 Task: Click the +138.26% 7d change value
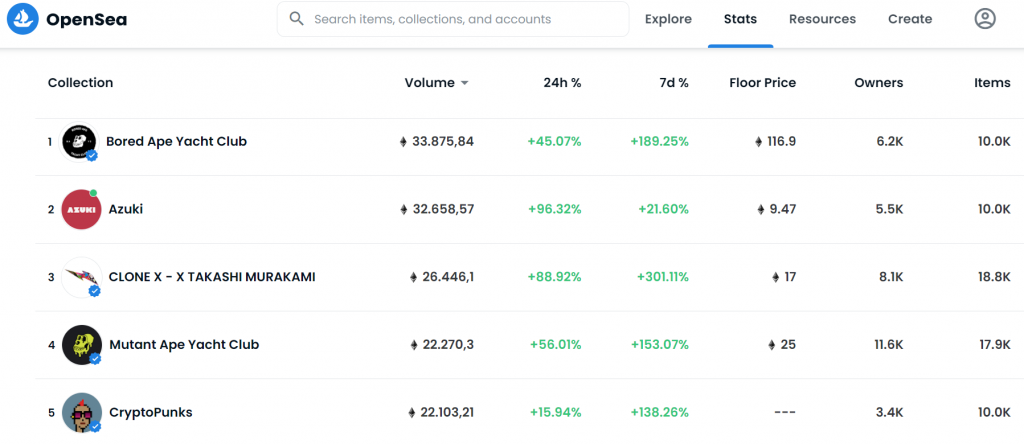coord(660,413)
